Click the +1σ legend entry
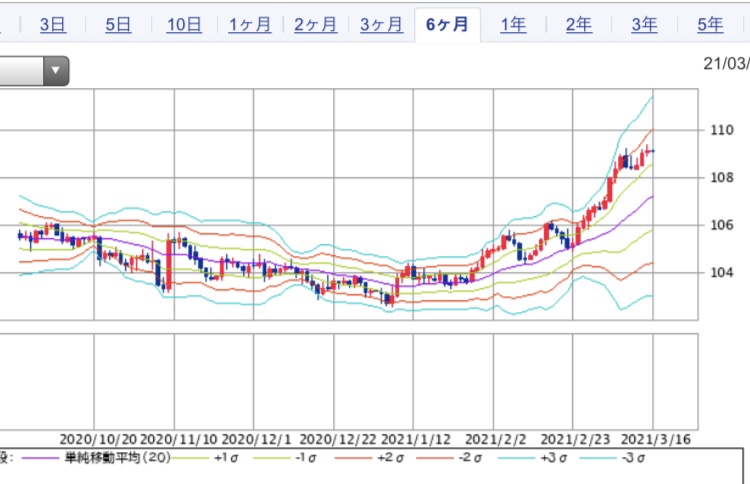The height and width of the screenshot is (484, 750). tap(226, 458)
